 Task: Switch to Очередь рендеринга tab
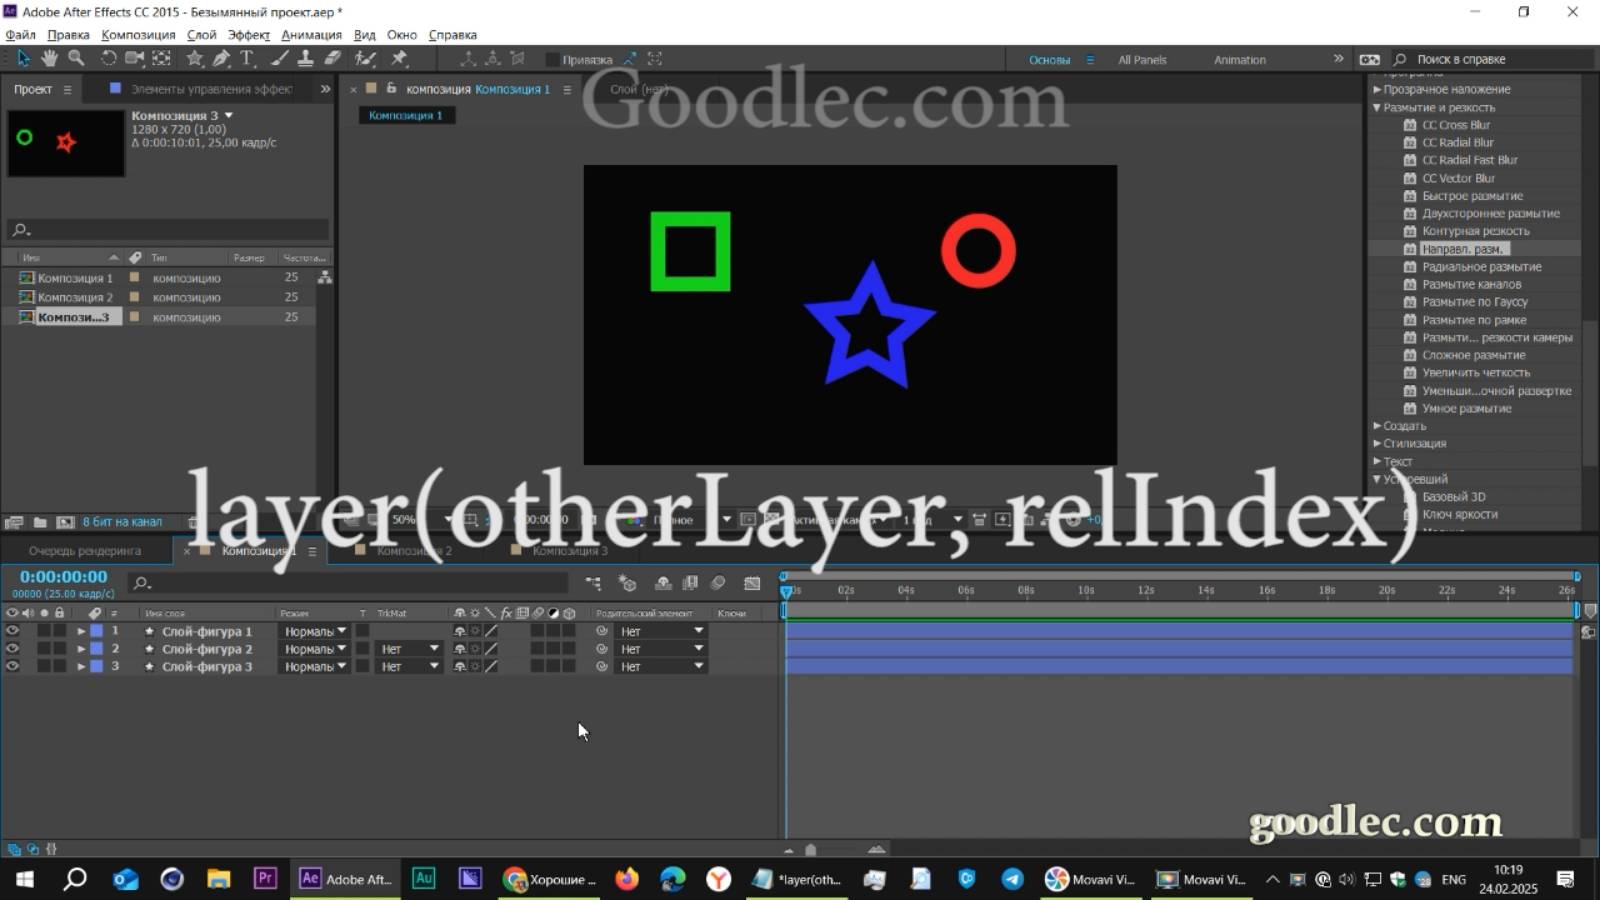tap(85, 551)
